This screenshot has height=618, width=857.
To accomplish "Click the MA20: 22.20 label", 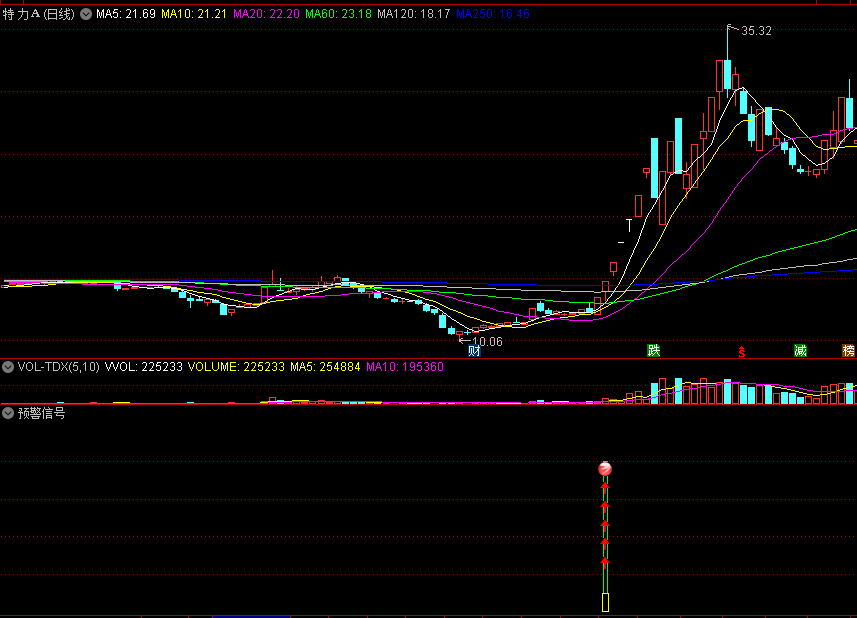I will pos(266,14).
